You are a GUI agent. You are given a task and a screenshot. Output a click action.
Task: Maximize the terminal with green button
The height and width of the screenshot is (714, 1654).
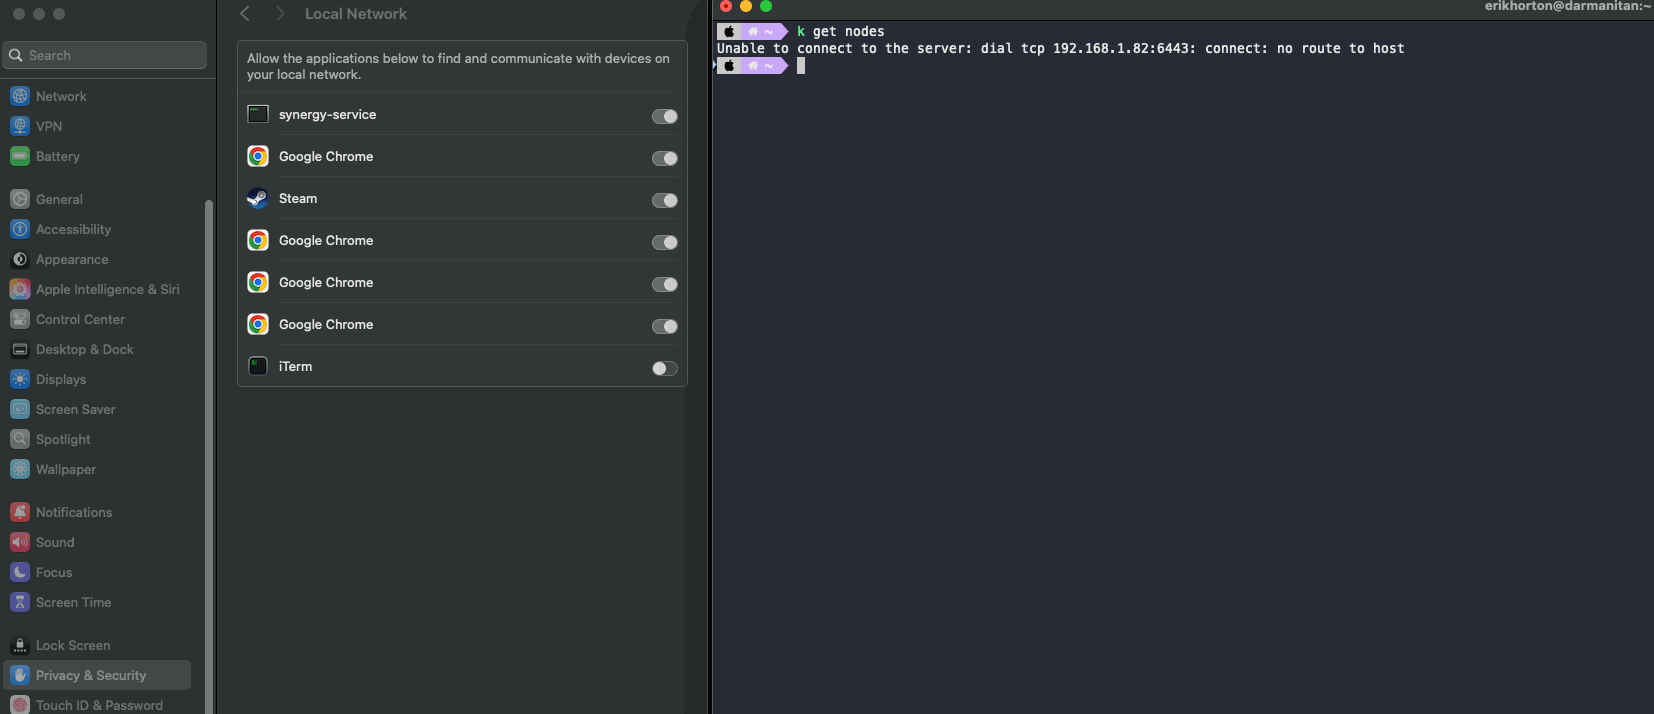point(766,6)
